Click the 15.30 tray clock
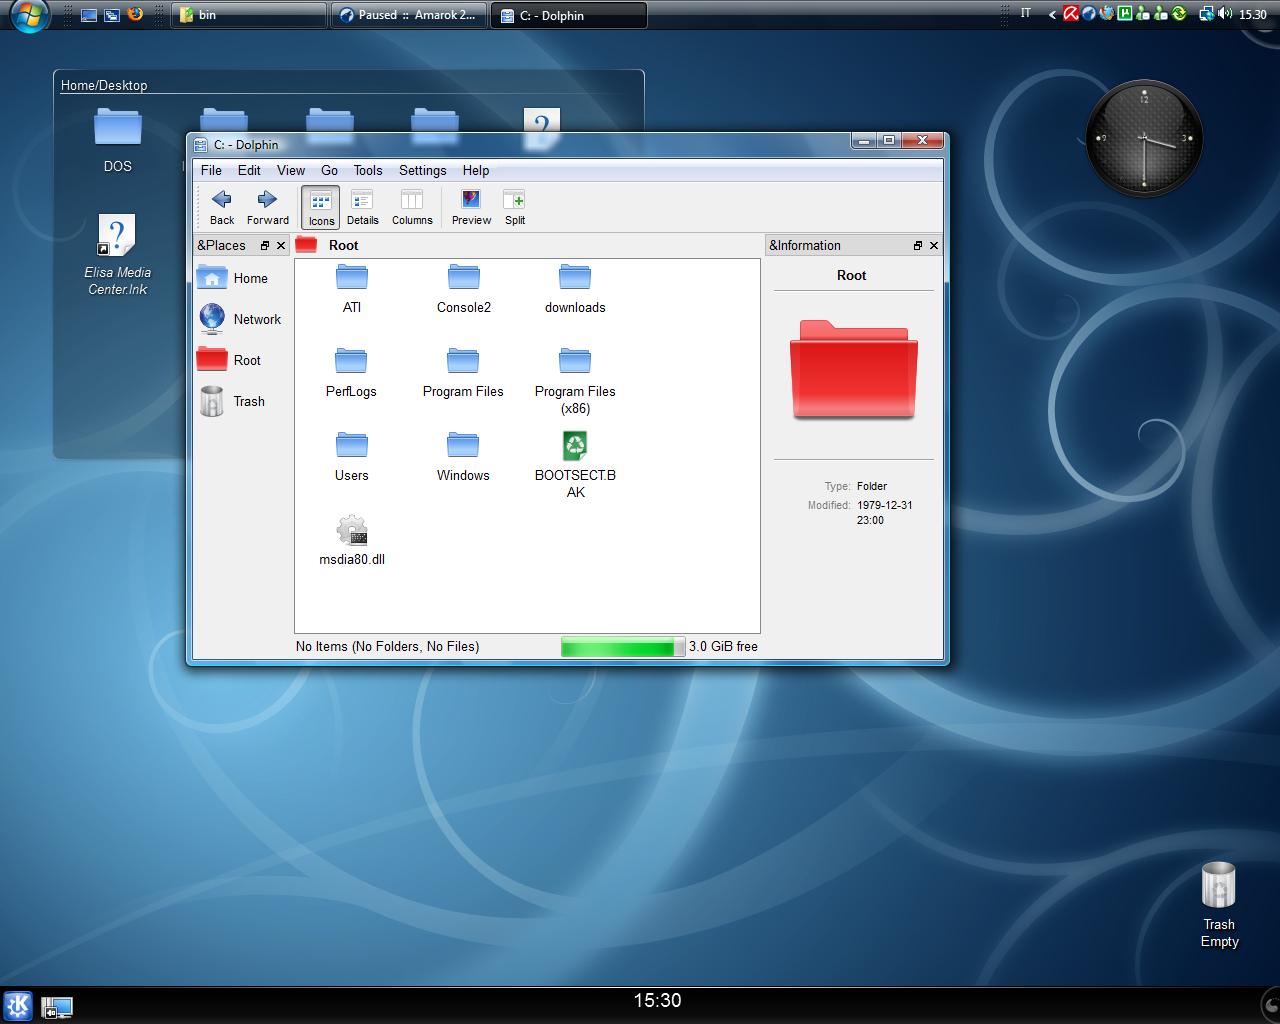1280x1024 pixels. tap(1253, 15)
